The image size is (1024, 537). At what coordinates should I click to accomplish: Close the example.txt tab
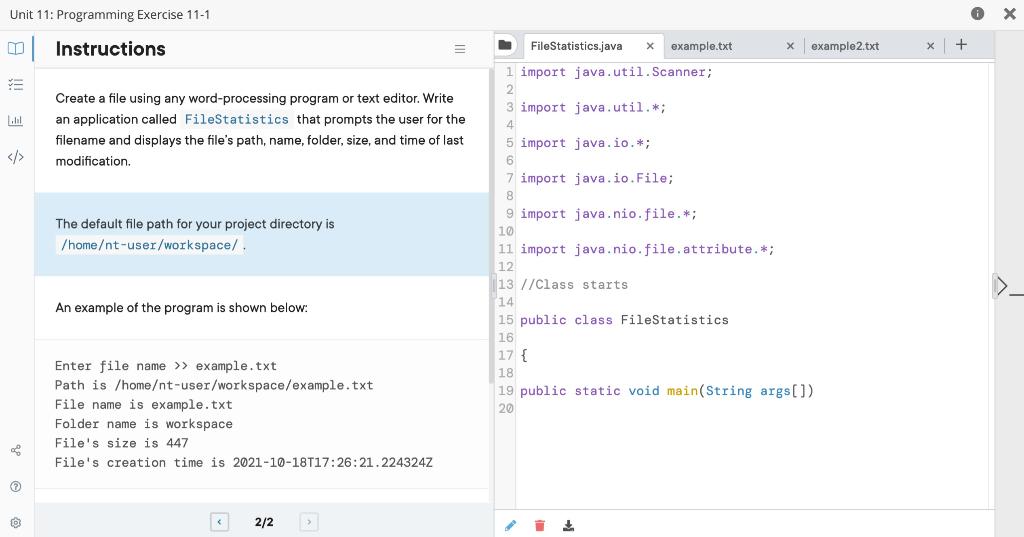click(790, 46)
